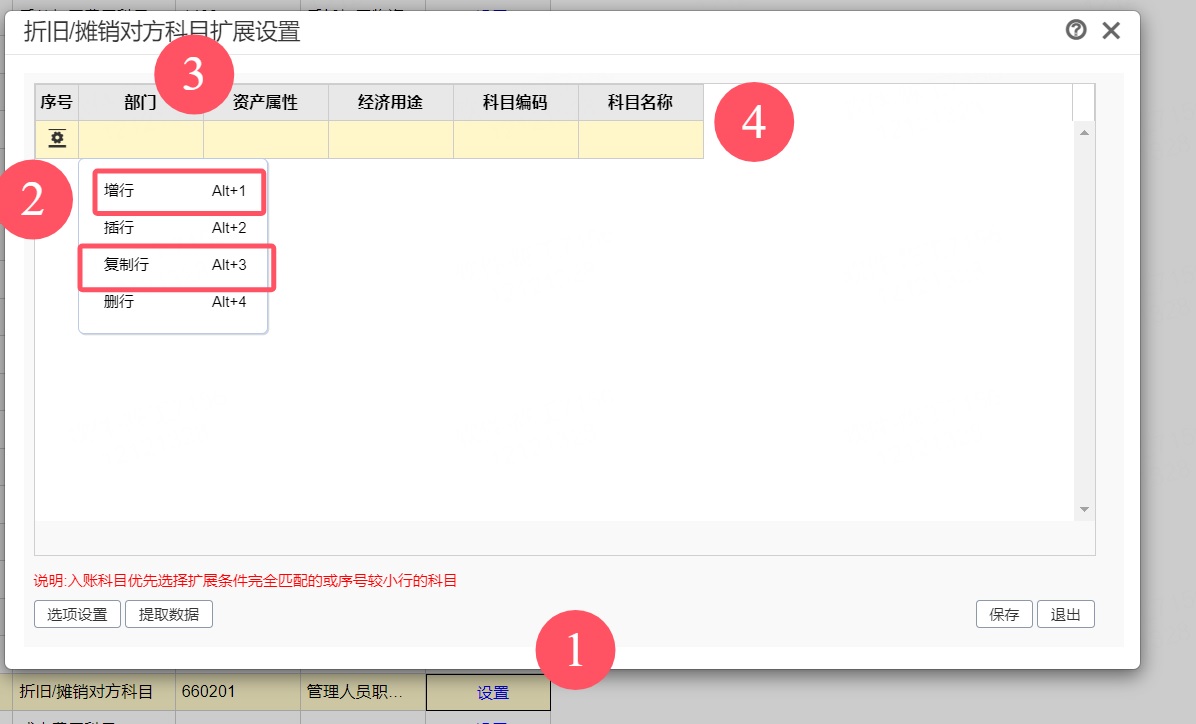Click the 序号 column header

pyautogui.click(x=56, y=102)
